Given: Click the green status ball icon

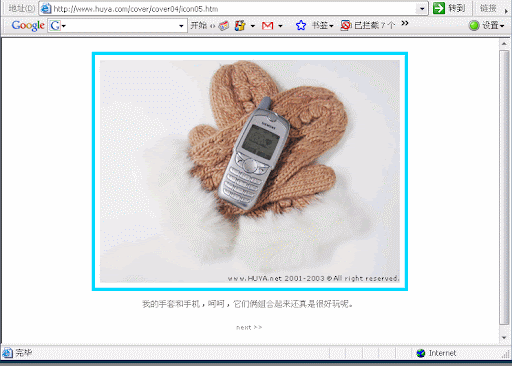Looking at the screenshot, I should 474,26.
